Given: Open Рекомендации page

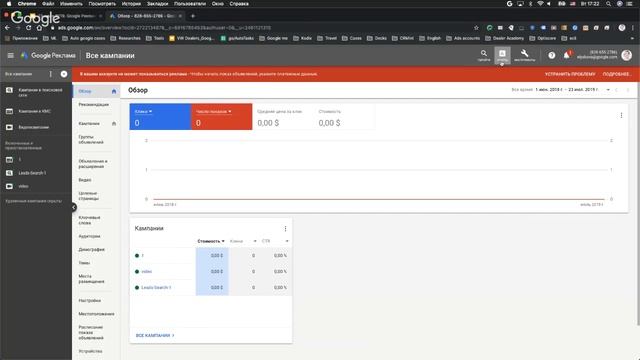Looking at the screenshot, I should pyautogui.click(x=93, y=104).
